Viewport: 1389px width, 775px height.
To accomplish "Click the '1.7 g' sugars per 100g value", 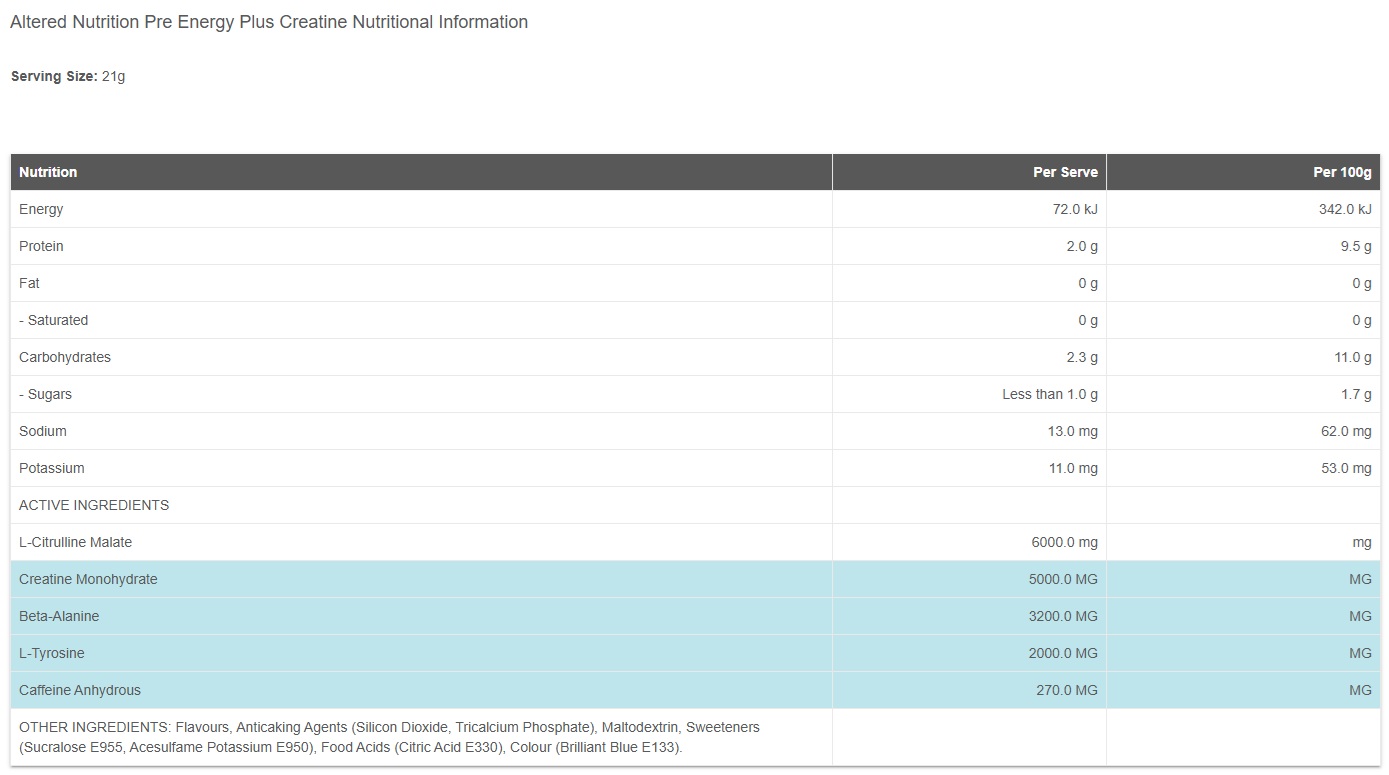I will tap(1356, 394).
